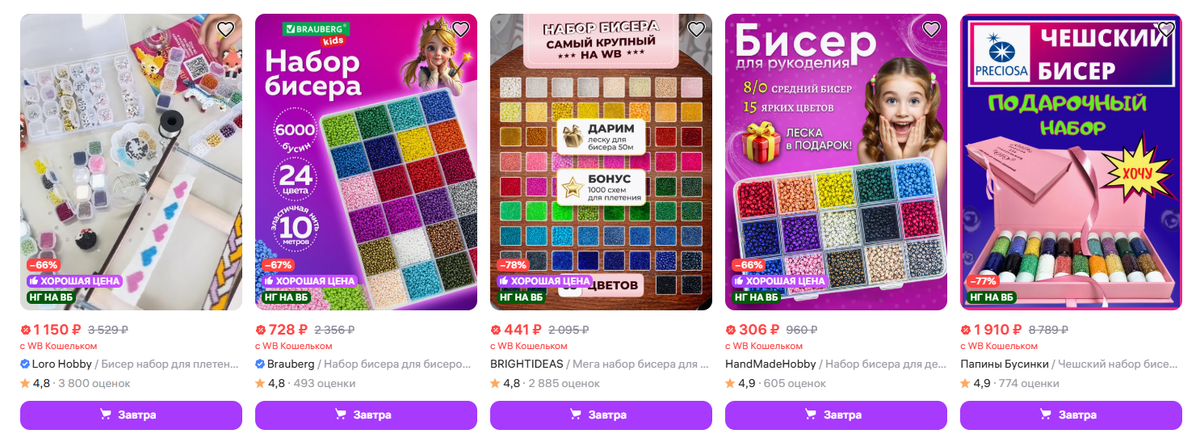The height and width of the screenshot is (438, 1200).
Task: Favorite the HandMadeHobby bead set
Action: (x=931, y=29)
